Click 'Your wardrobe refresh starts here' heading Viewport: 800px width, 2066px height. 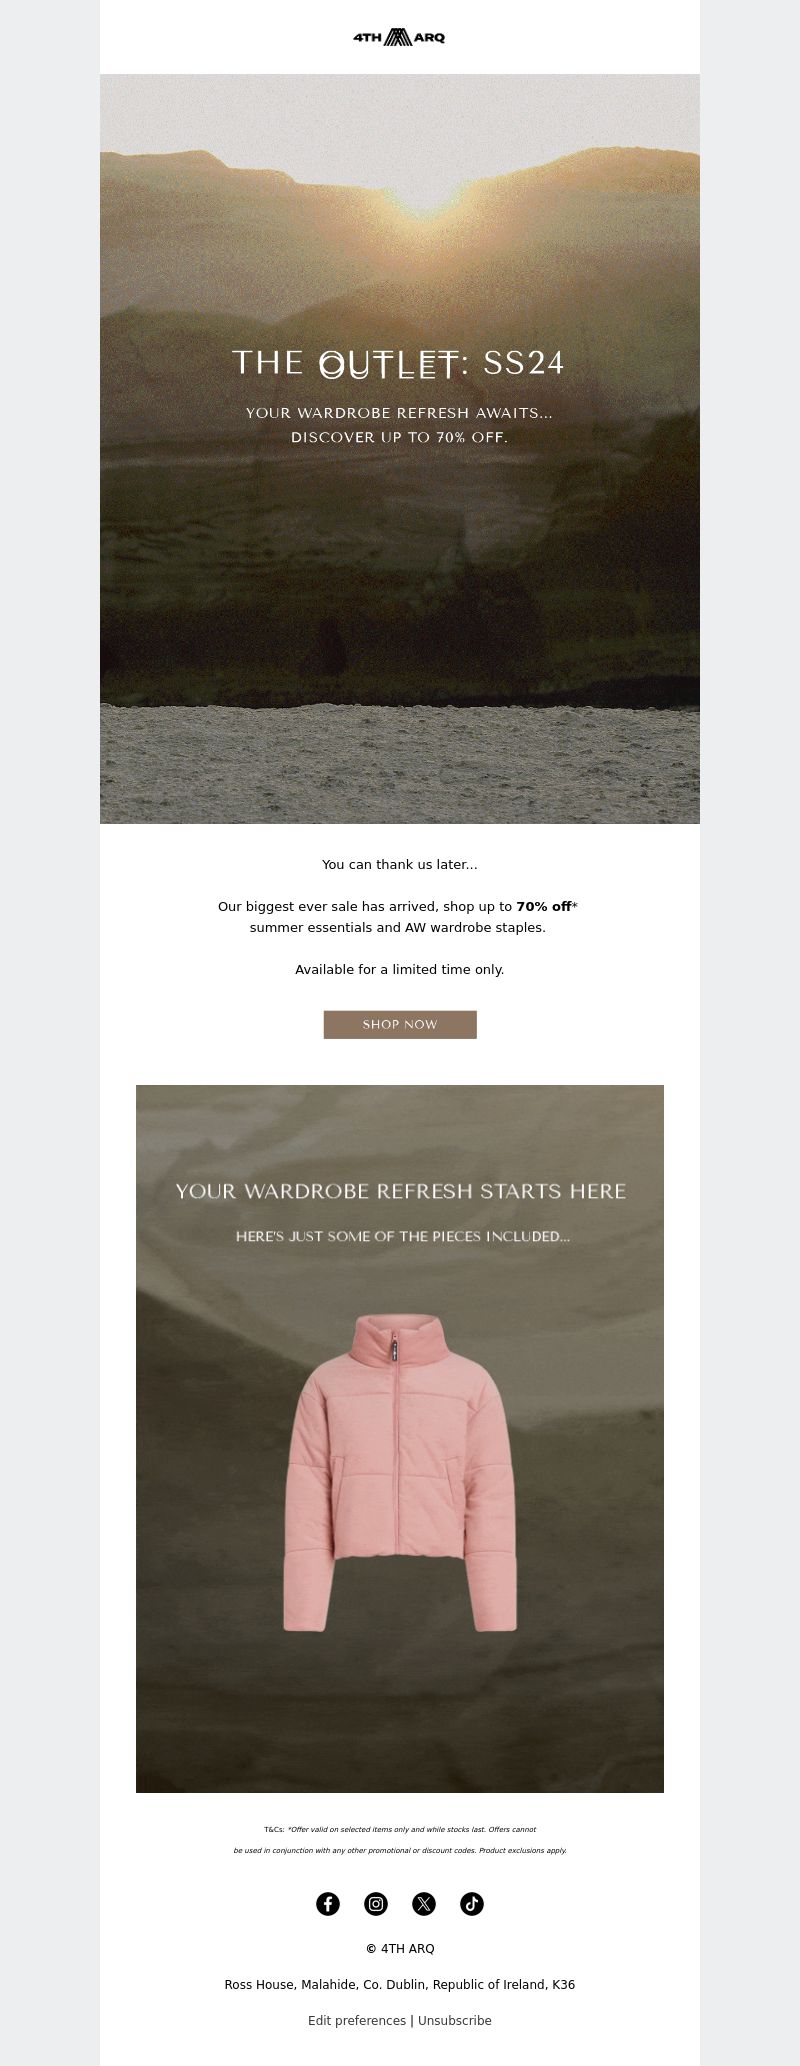(400, 1191)
